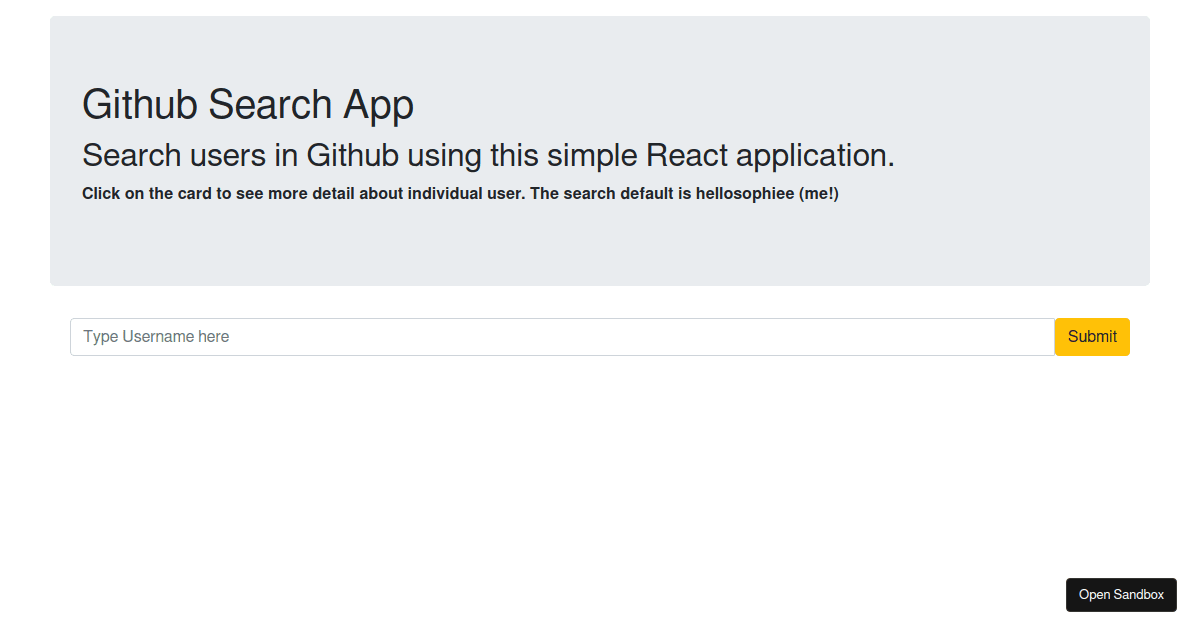The width and height of the screenshot is (1200, 630).
Task: Click empty gray banner area beside the title
Action: 800,100
